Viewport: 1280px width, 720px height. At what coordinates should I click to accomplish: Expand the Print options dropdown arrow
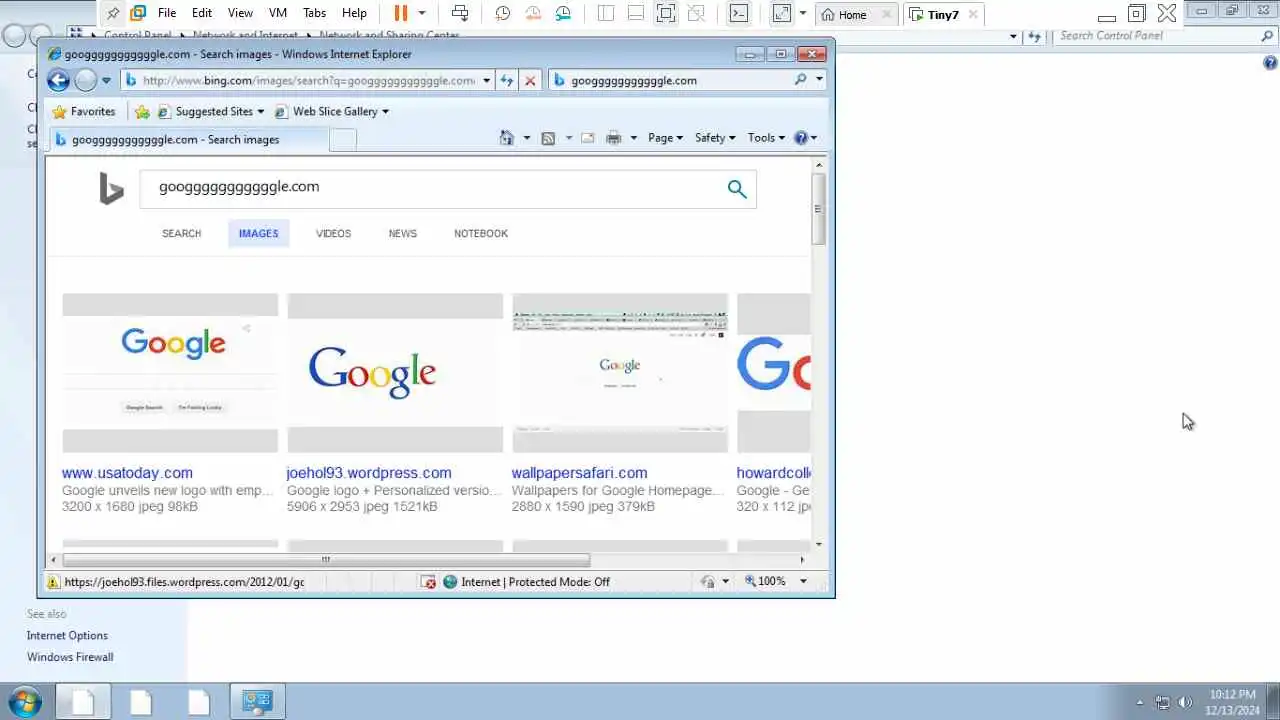(633, 138)
